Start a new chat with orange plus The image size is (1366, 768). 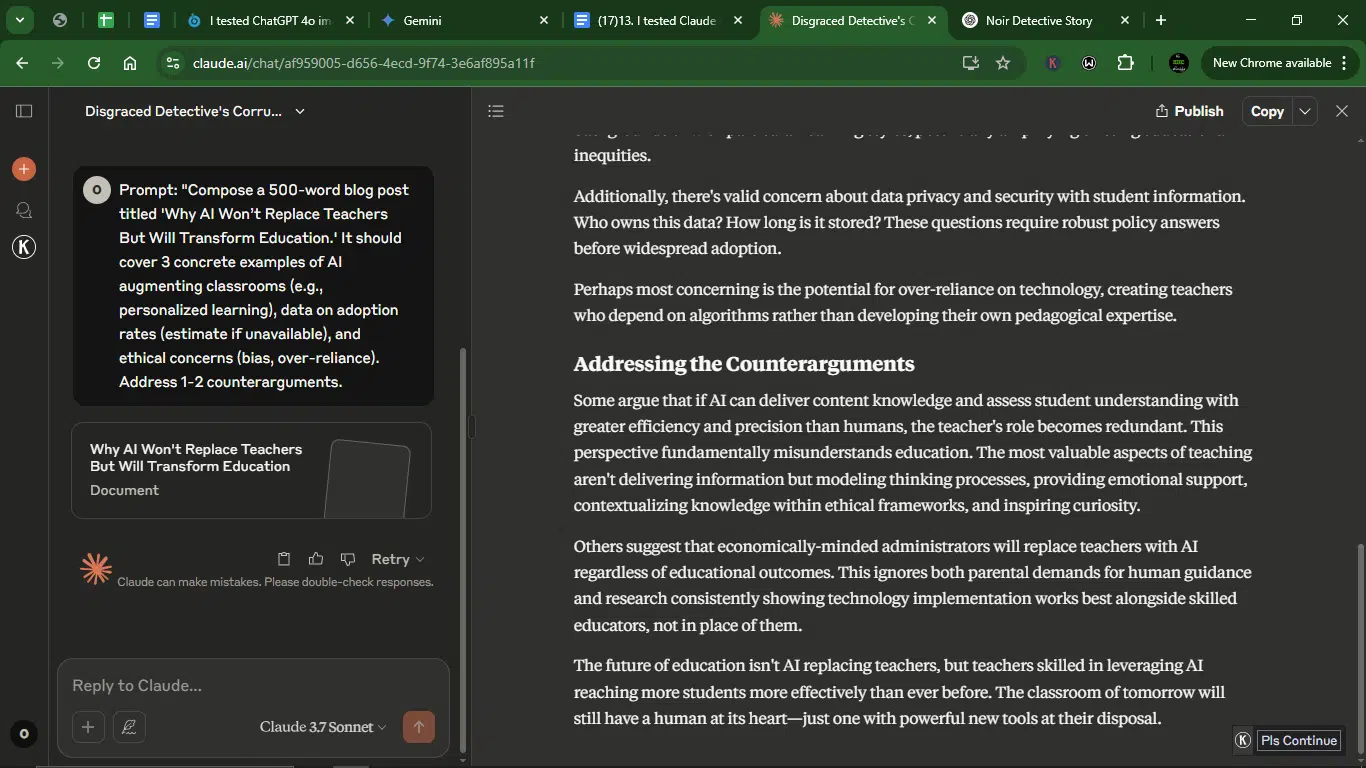click(x=24, y=169)
